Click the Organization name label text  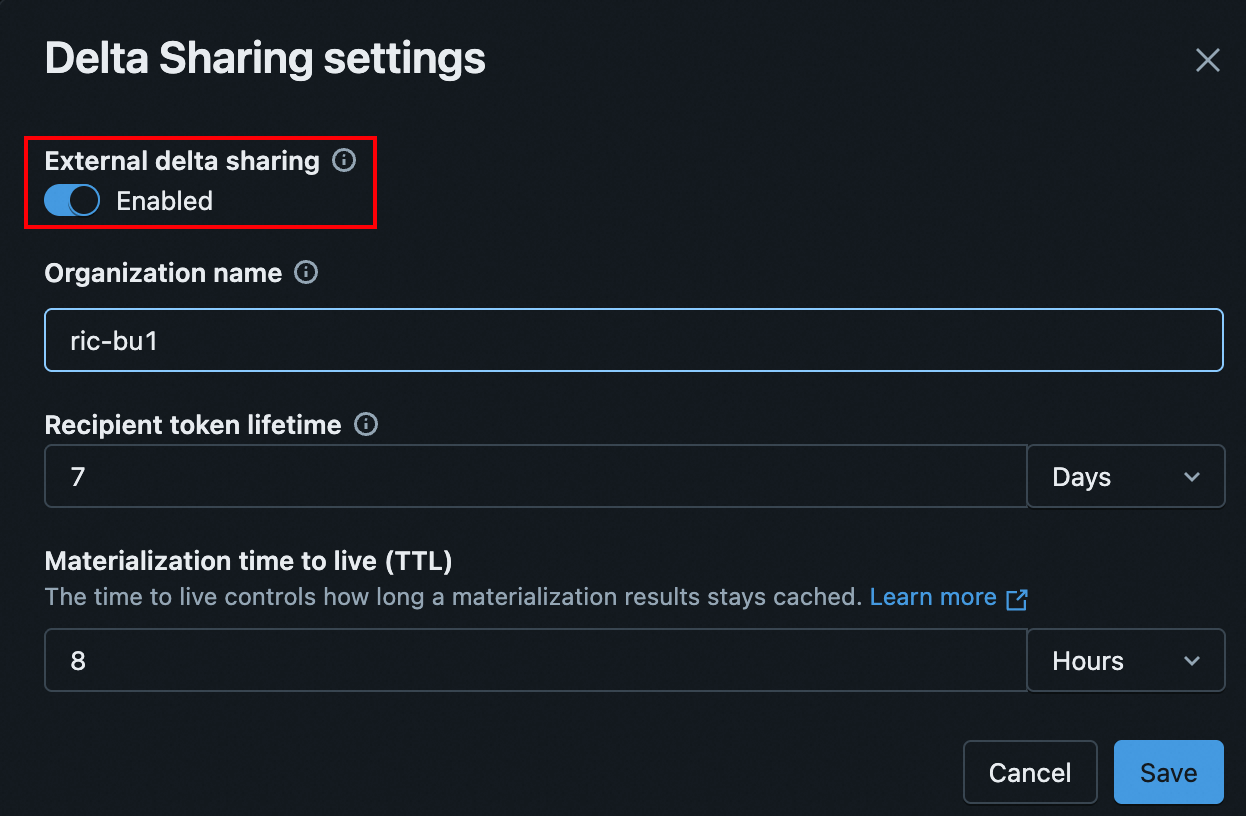163,273
